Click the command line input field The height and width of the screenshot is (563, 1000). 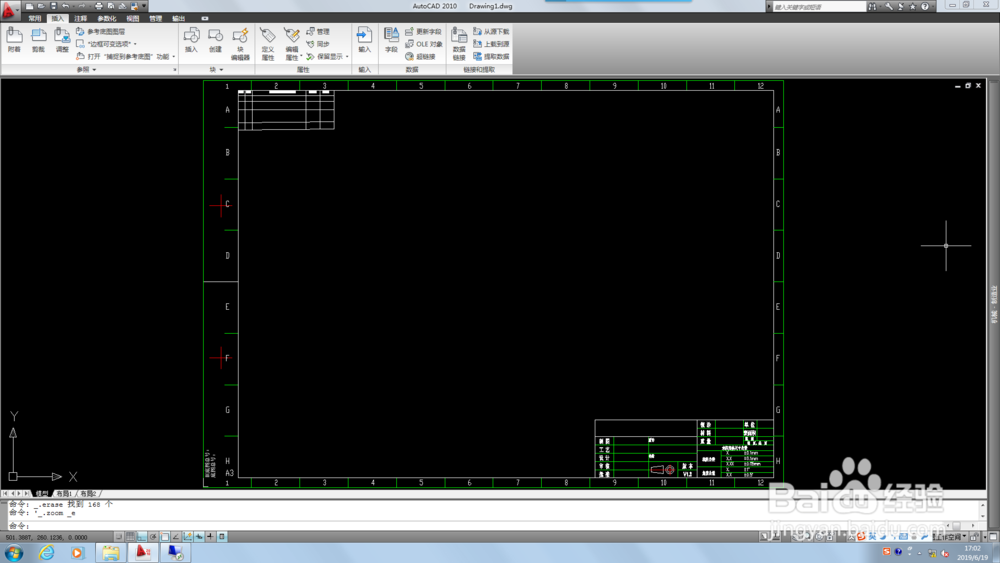[x=491, y=525]
